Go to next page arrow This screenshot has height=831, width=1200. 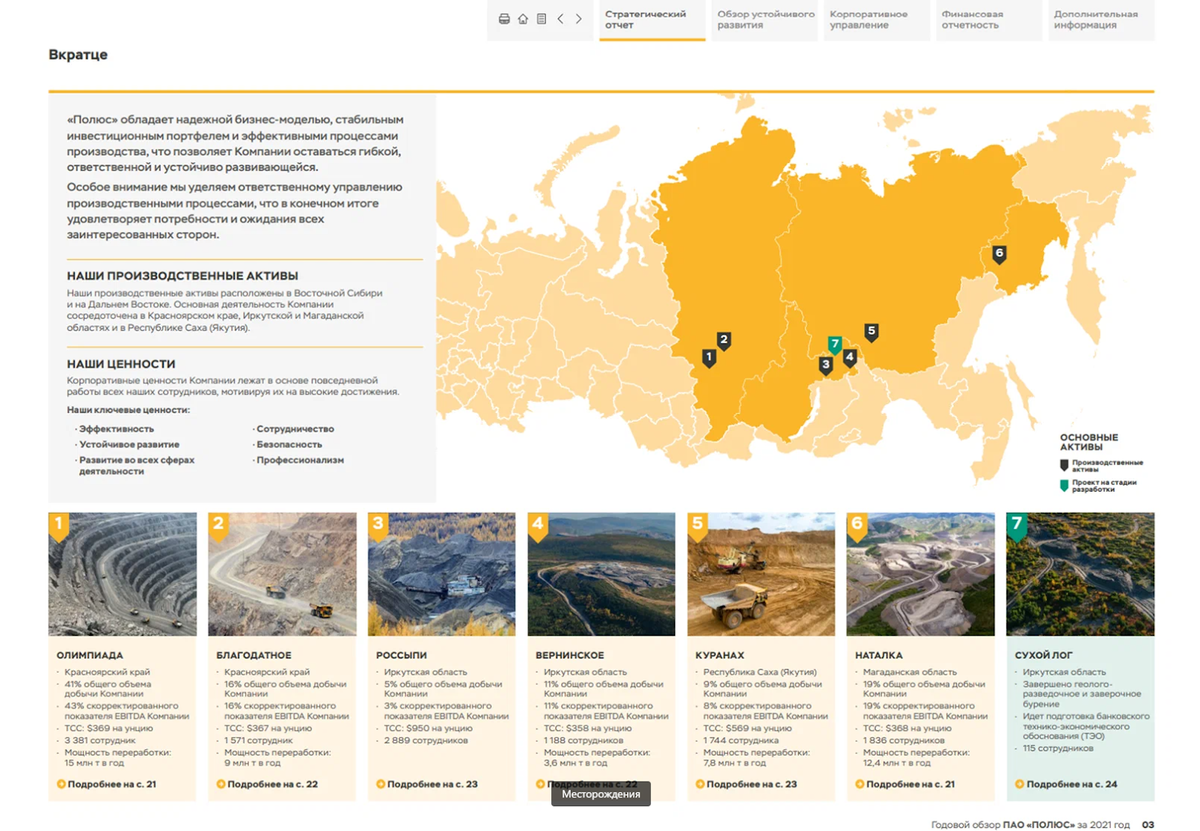tap(579, 19)
